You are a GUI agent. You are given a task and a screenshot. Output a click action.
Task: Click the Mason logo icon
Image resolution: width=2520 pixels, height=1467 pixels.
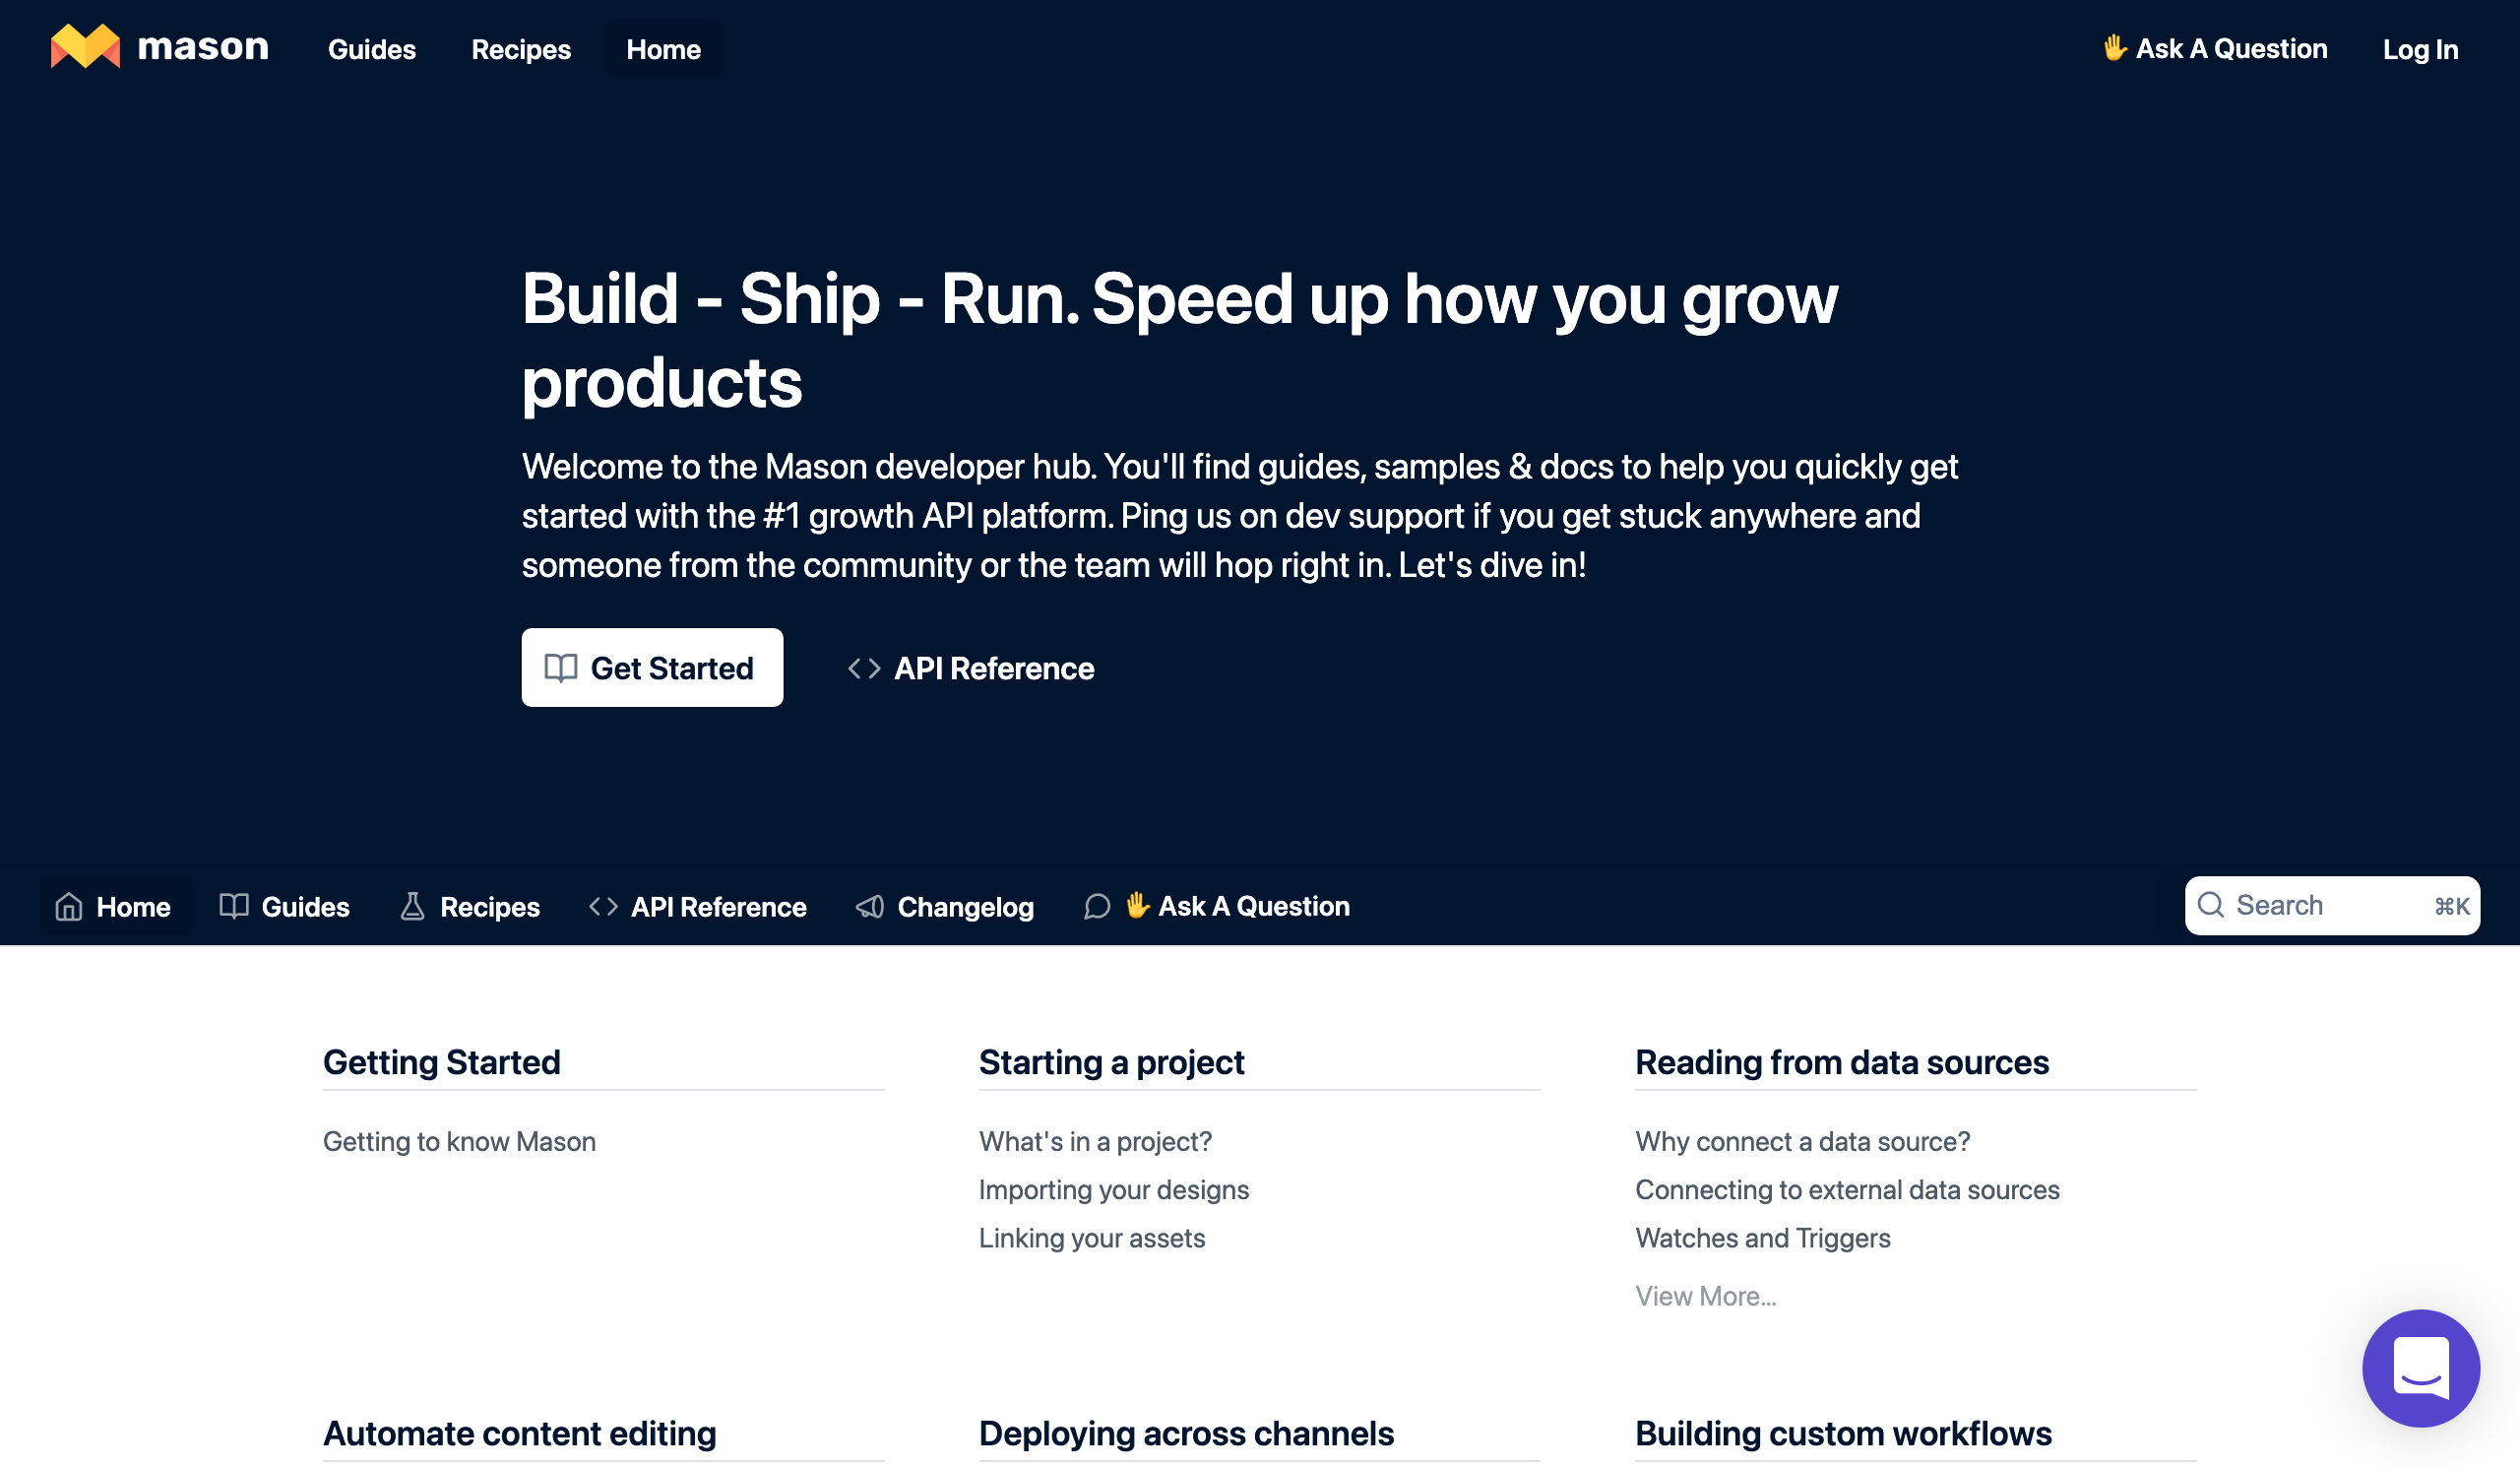click(85, 46)
